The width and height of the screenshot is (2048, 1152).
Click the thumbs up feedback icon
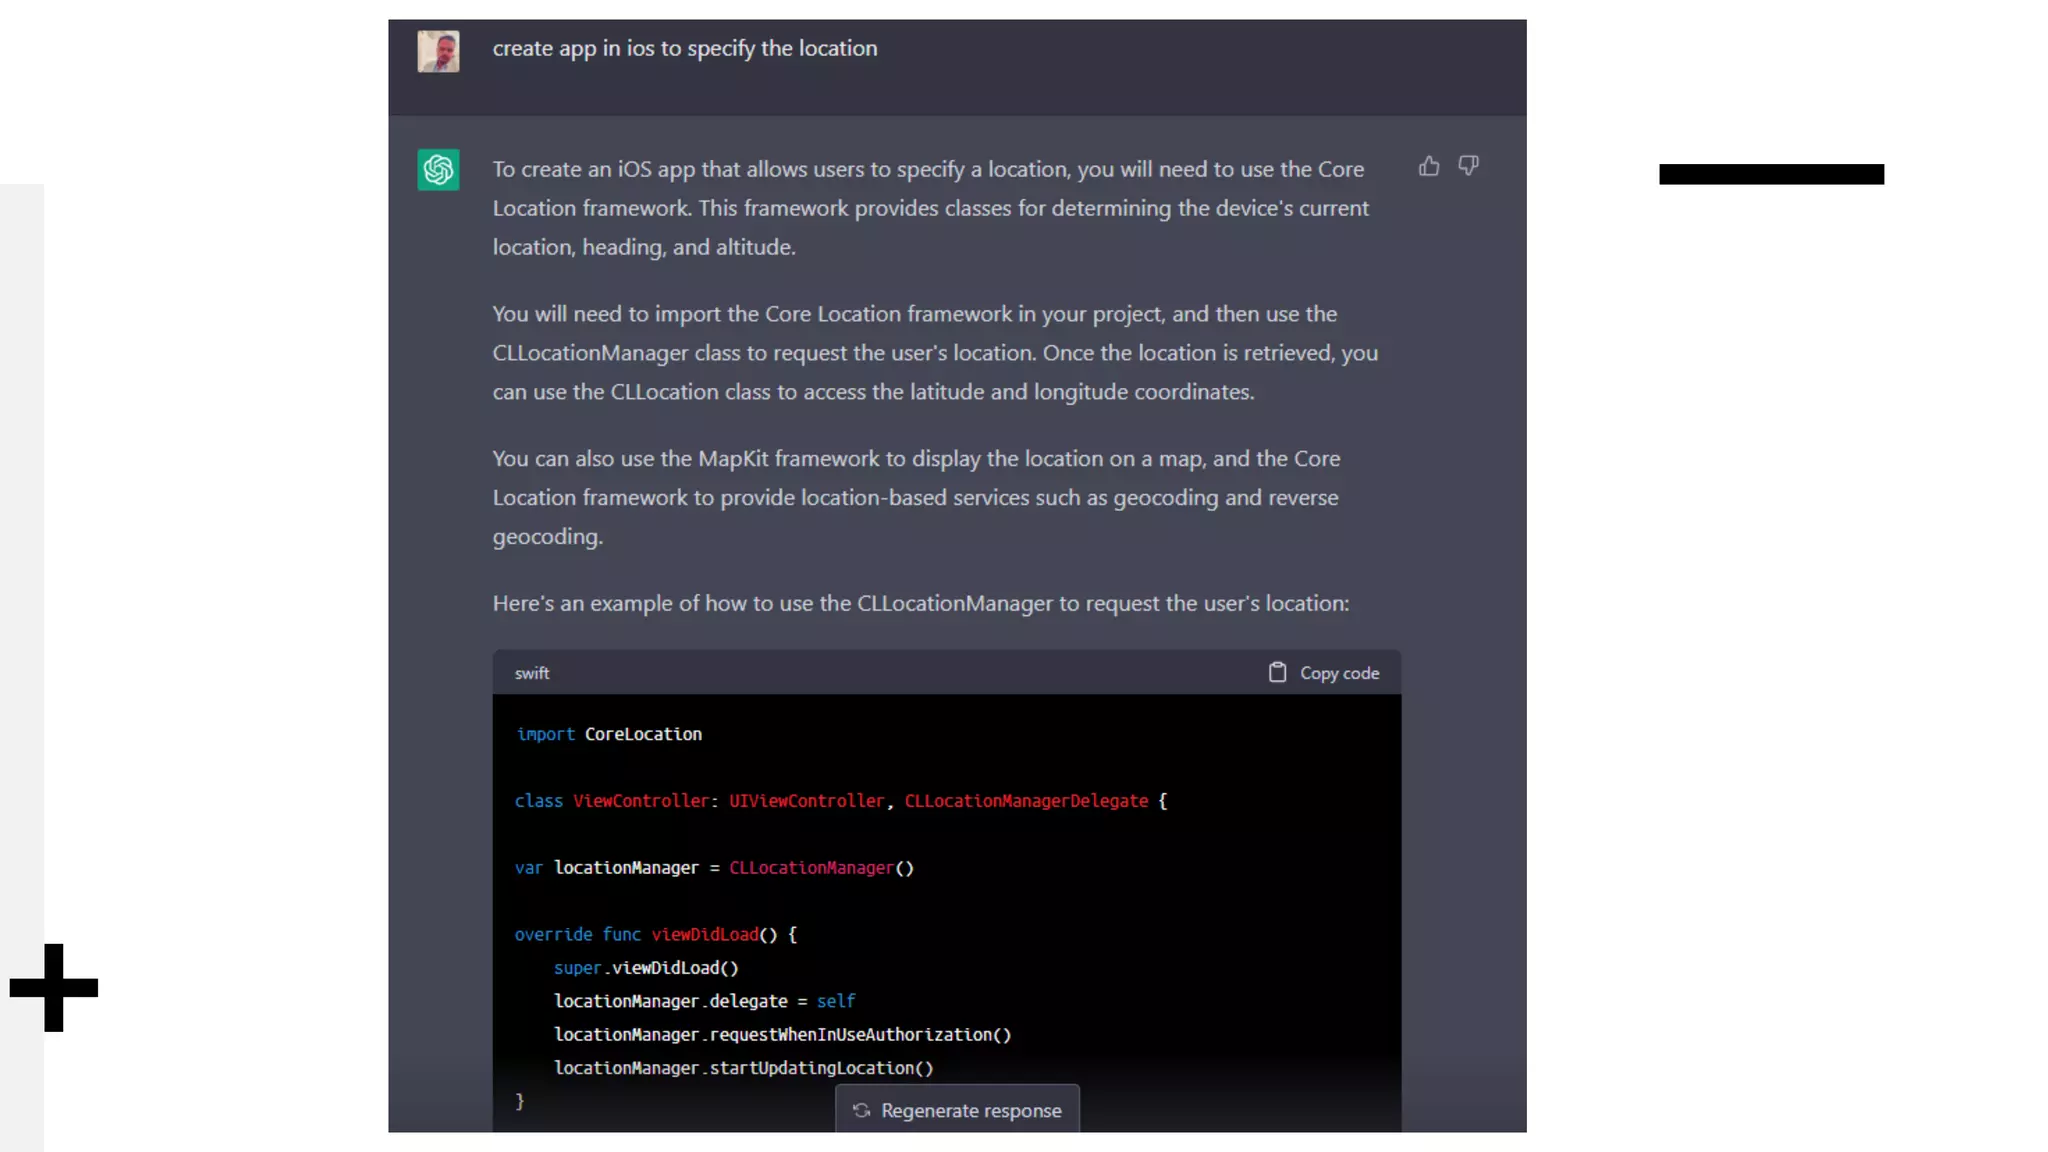coord(1429,166)
